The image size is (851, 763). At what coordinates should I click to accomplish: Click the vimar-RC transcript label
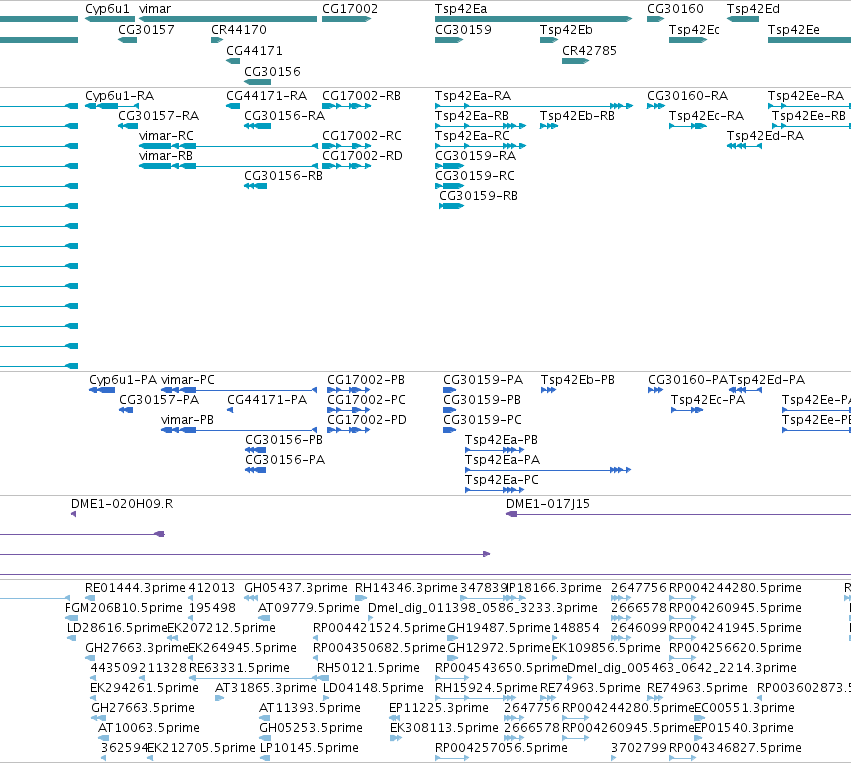(x=166, y=136)
